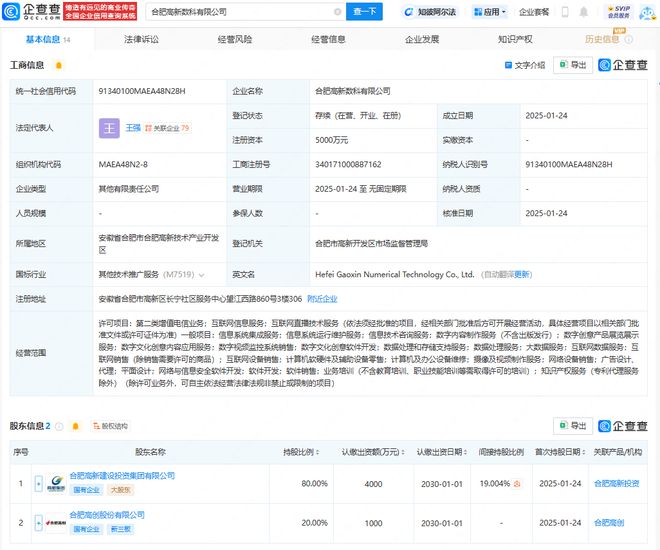Click the 国有企业 tag under 合肥高新建设投资集团

(86, 490)
